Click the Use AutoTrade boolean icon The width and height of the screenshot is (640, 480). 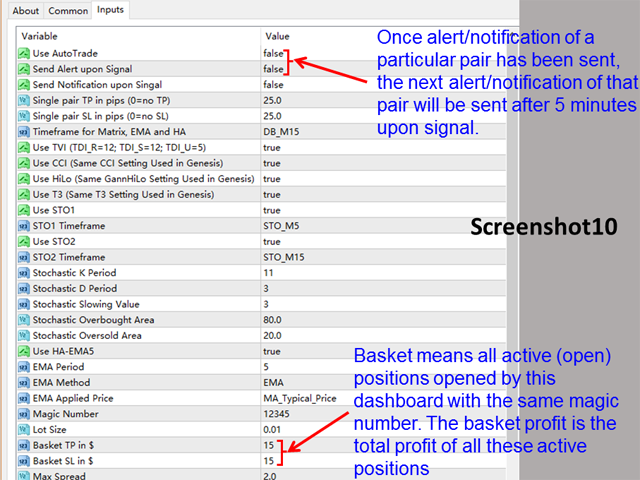[x=24, y=53]
